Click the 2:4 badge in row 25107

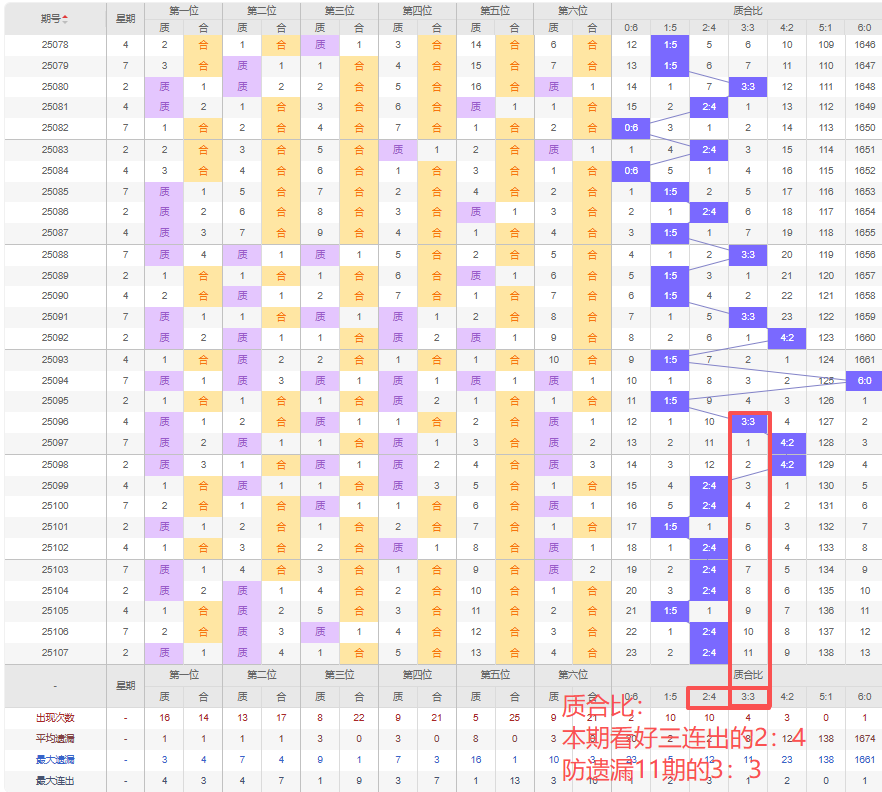pos(709,652)
